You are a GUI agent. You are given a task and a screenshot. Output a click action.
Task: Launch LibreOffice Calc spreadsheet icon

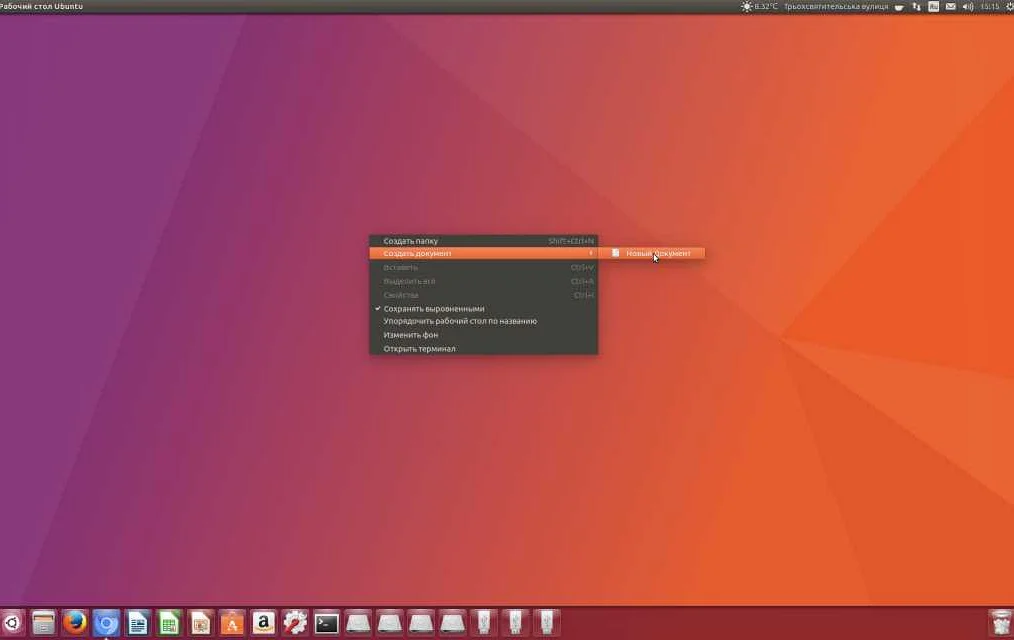coord(169,623)
